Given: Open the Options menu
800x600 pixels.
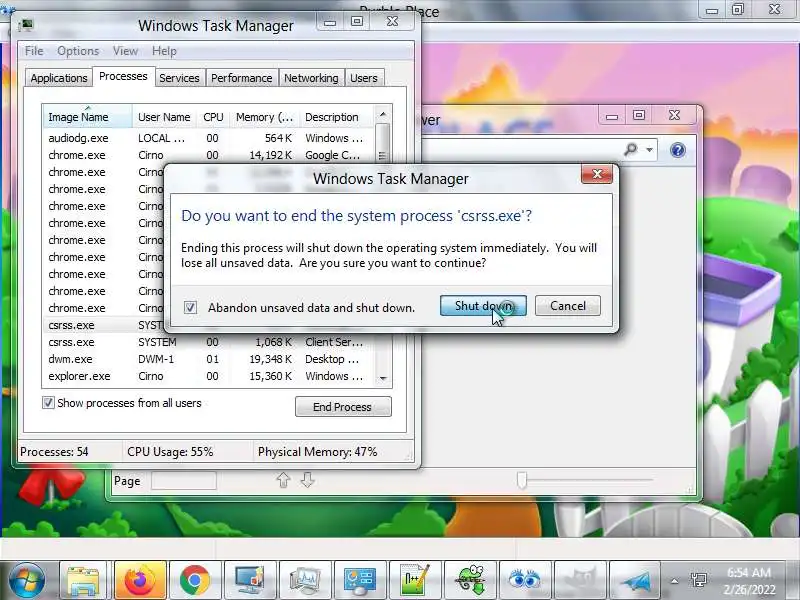Looking at the screenshot, I should pos(78,51).
